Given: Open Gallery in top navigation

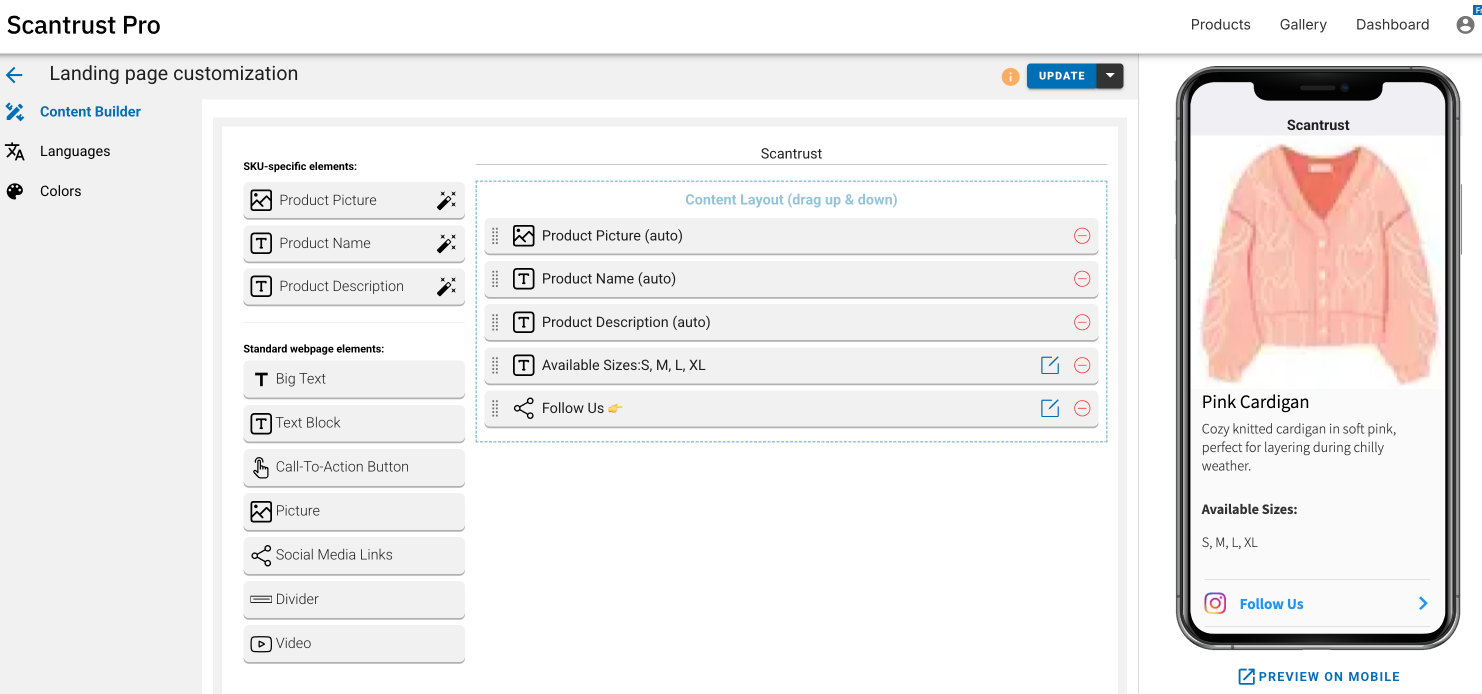Looking at the screenshot, I should 1303,25.
